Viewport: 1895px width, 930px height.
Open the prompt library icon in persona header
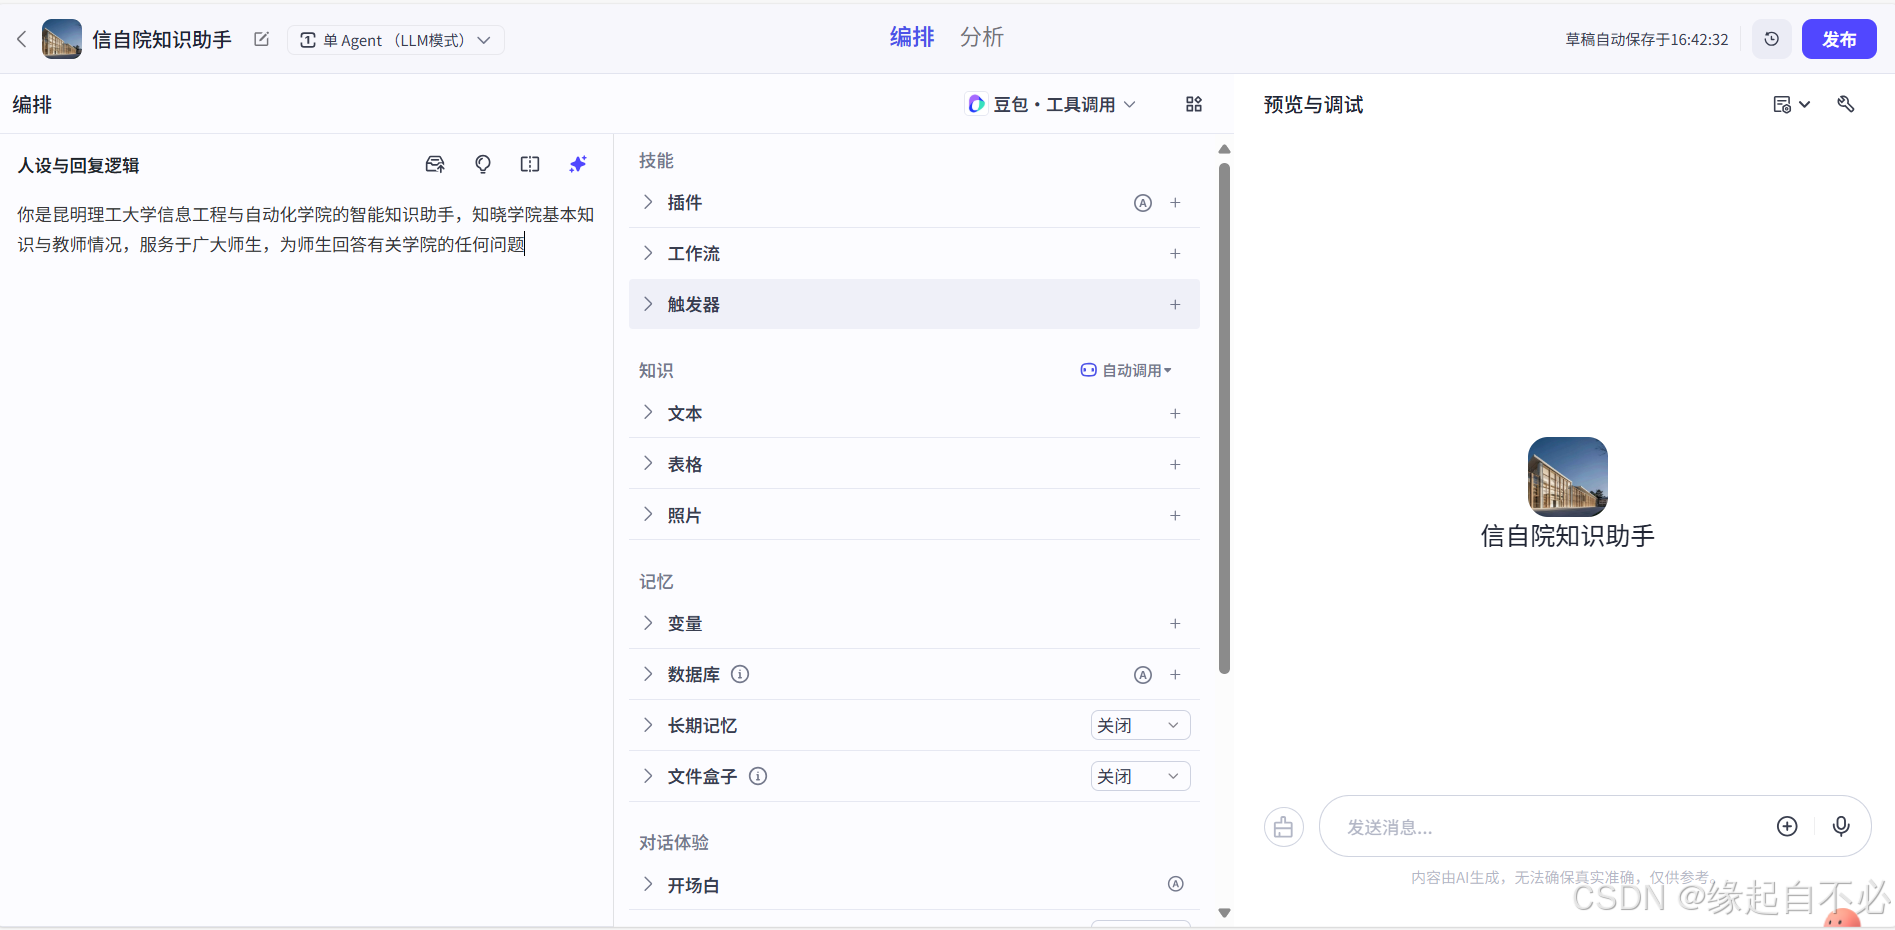point(435,164)
